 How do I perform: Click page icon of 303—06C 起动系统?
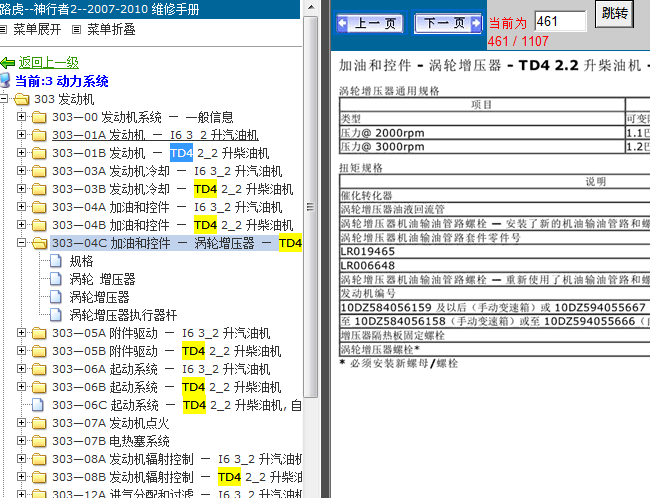click(38, 405)
